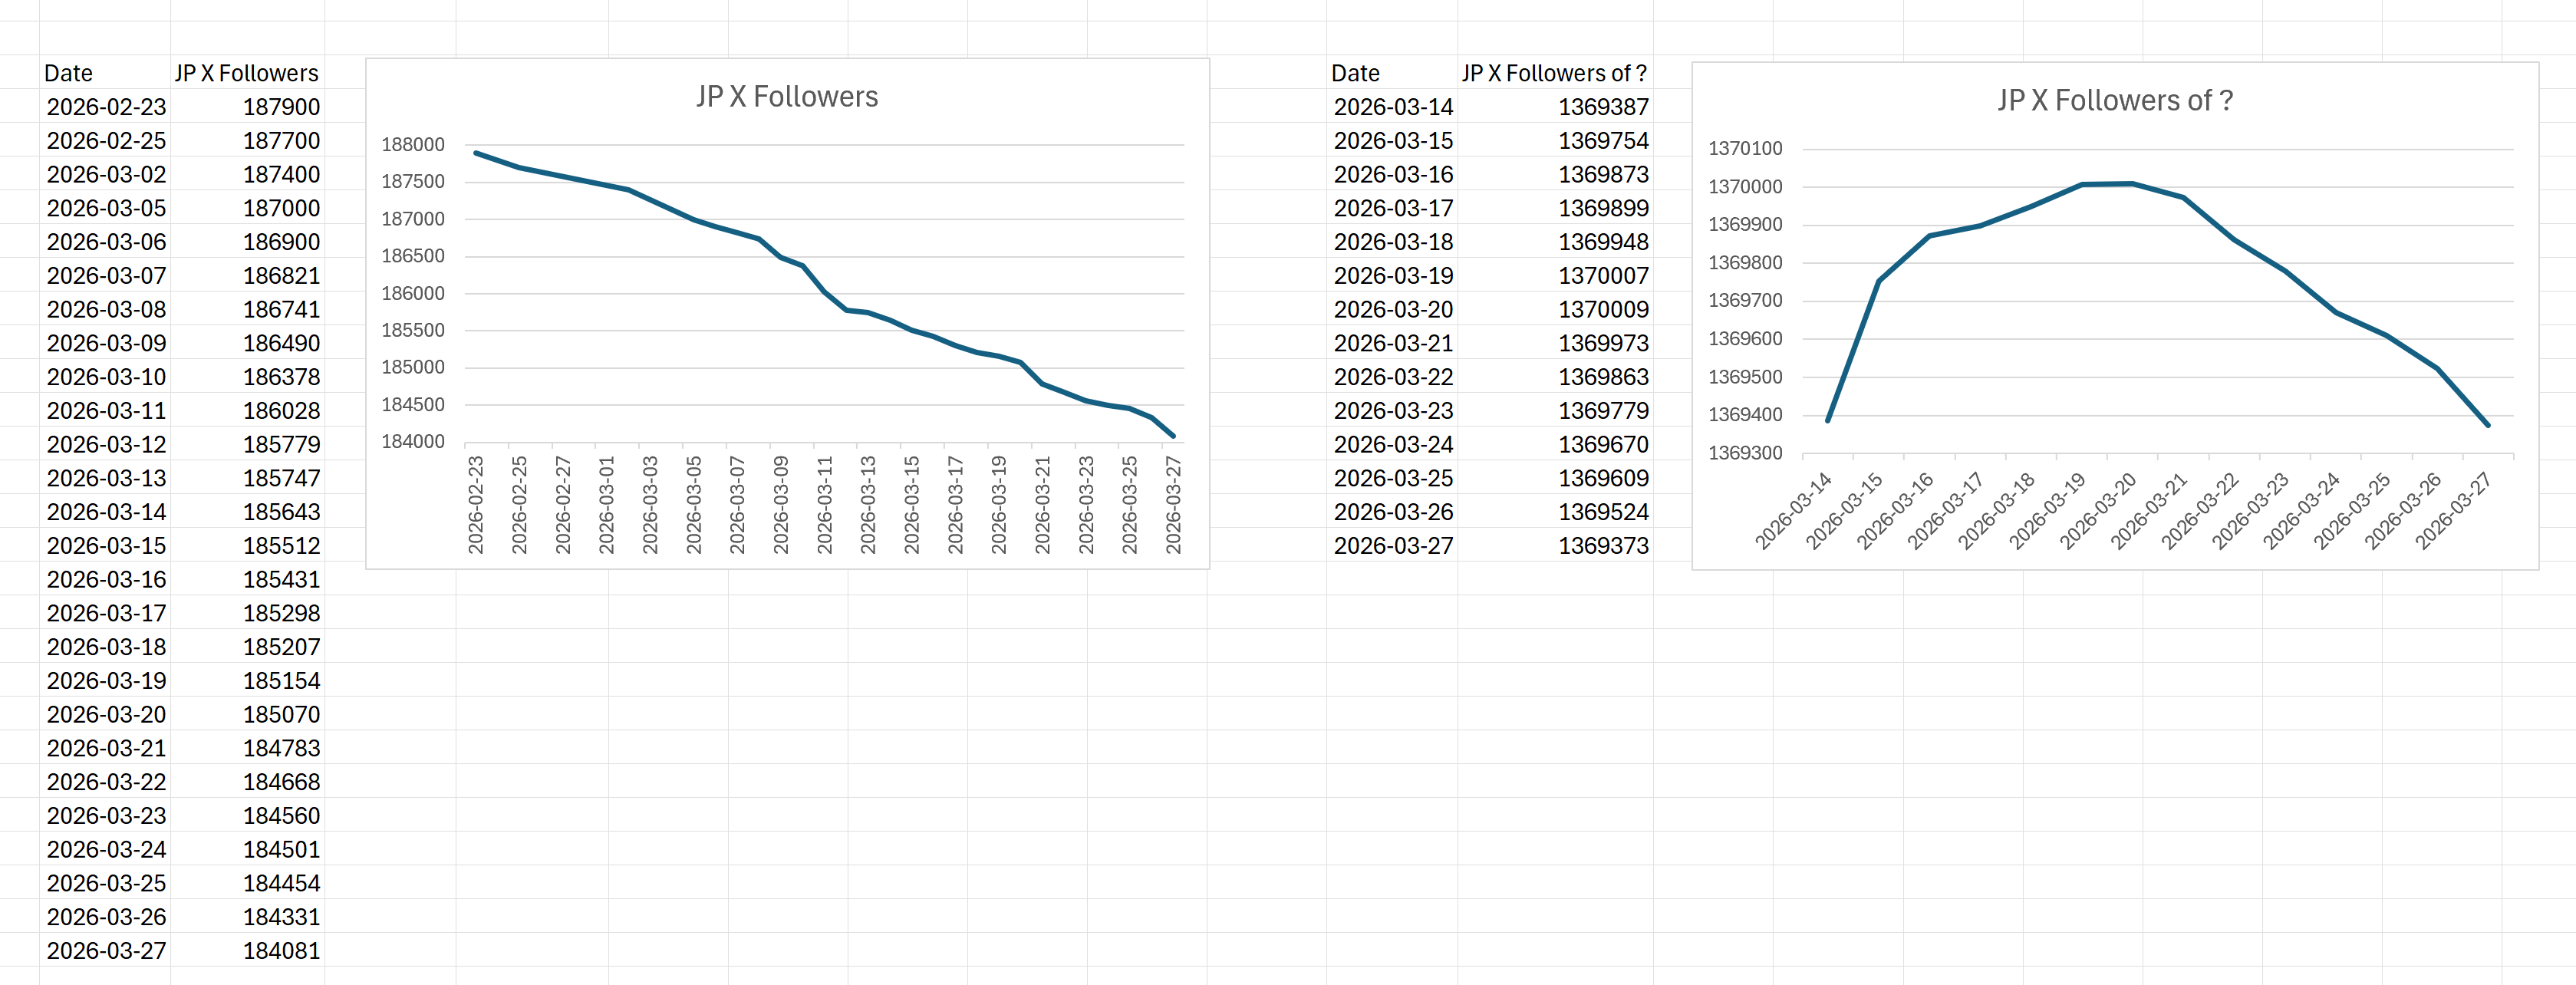The width and height of the screenshot is (2576, 985).
Task: Click the 'JP X Followers of ?' chart title
Action: [x=2114, y=101]
